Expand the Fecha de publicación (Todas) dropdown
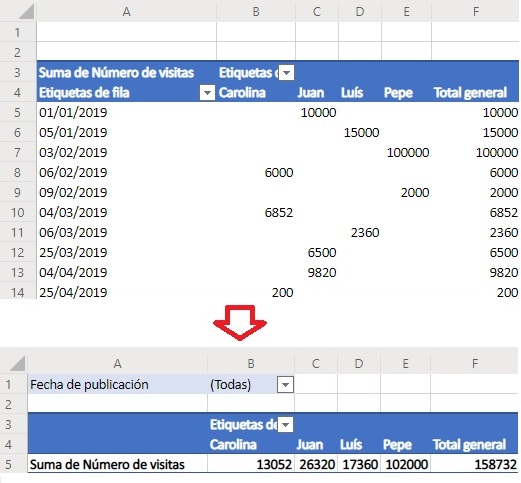This screenshot has width=521, height=483. click(285, 385)
